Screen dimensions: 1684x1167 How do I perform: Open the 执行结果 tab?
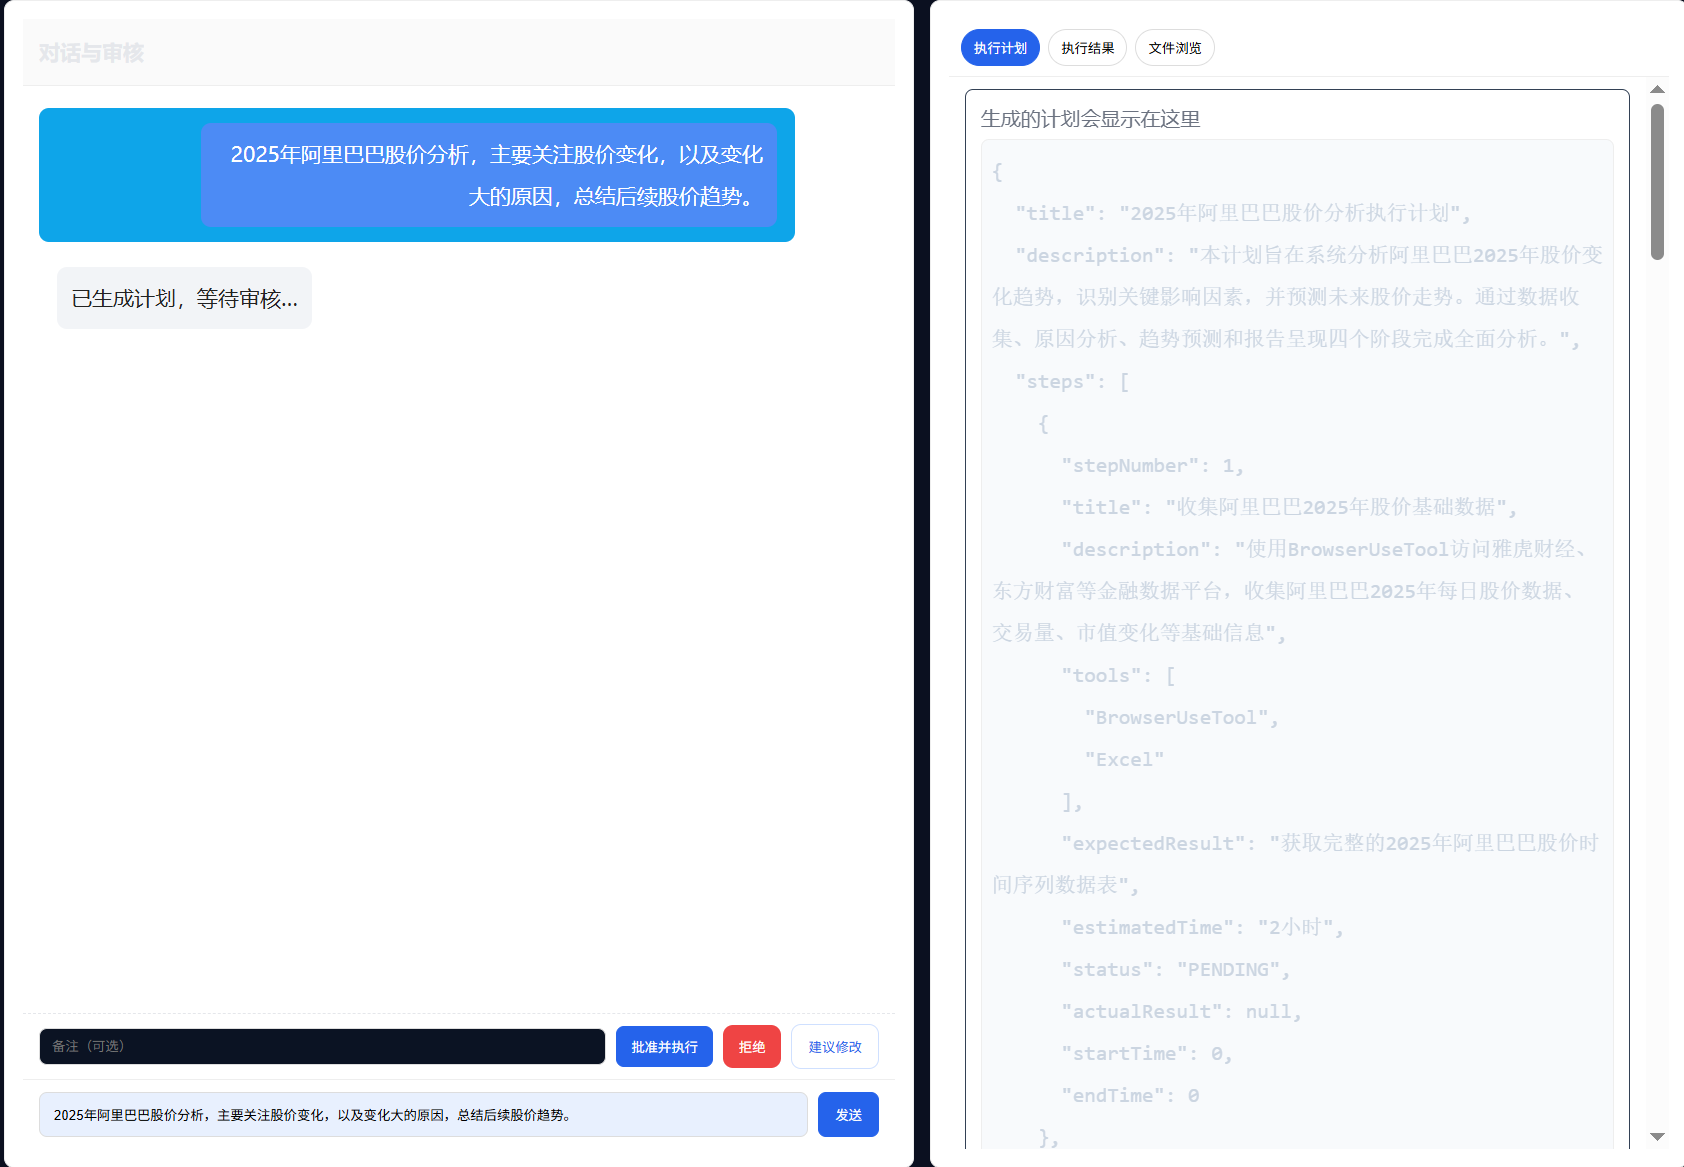(x=1087, y=48)
